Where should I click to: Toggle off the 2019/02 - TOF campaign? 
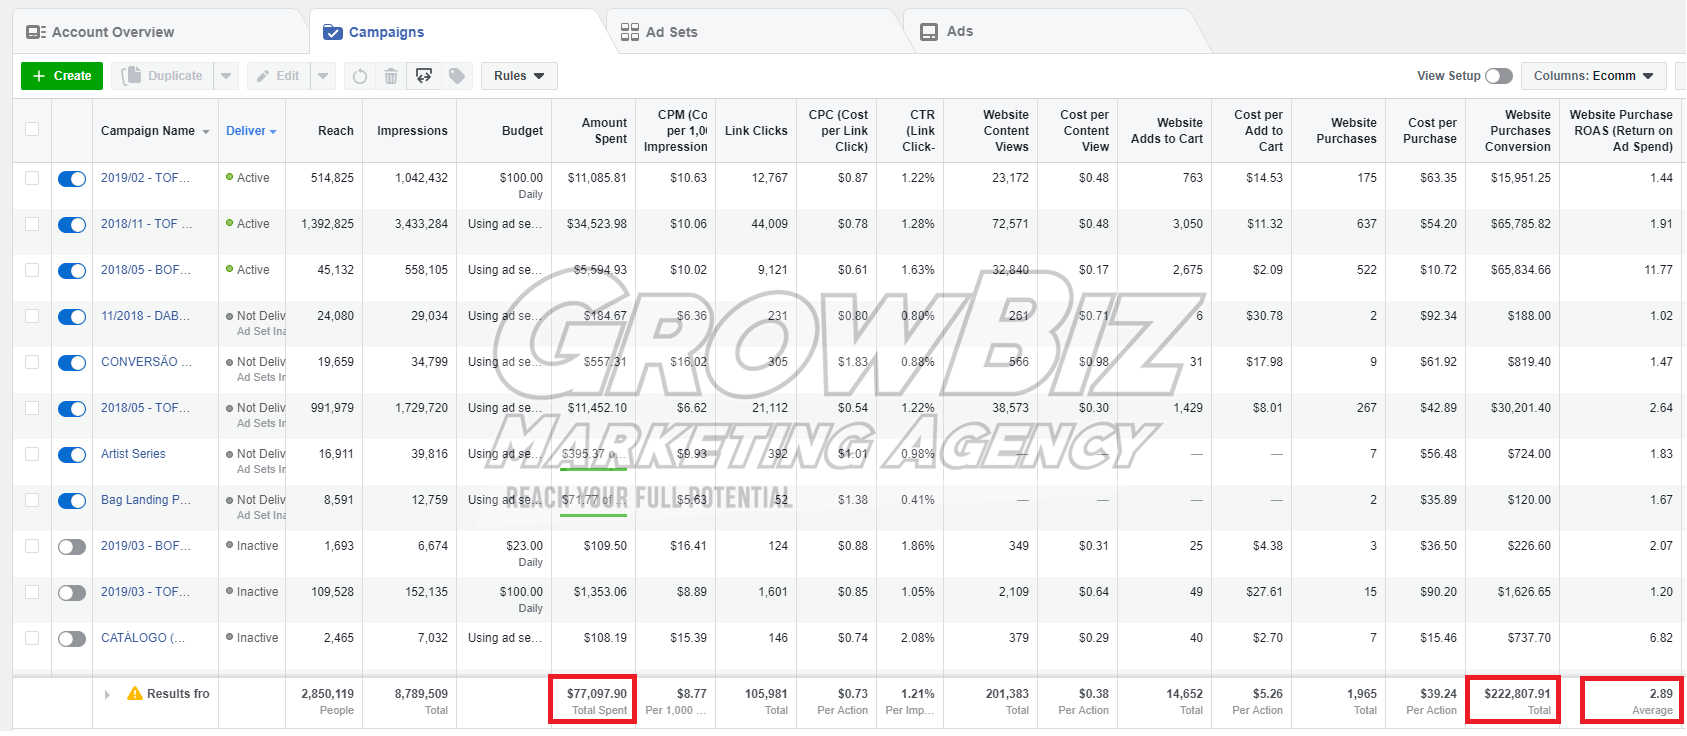[72, 179]
